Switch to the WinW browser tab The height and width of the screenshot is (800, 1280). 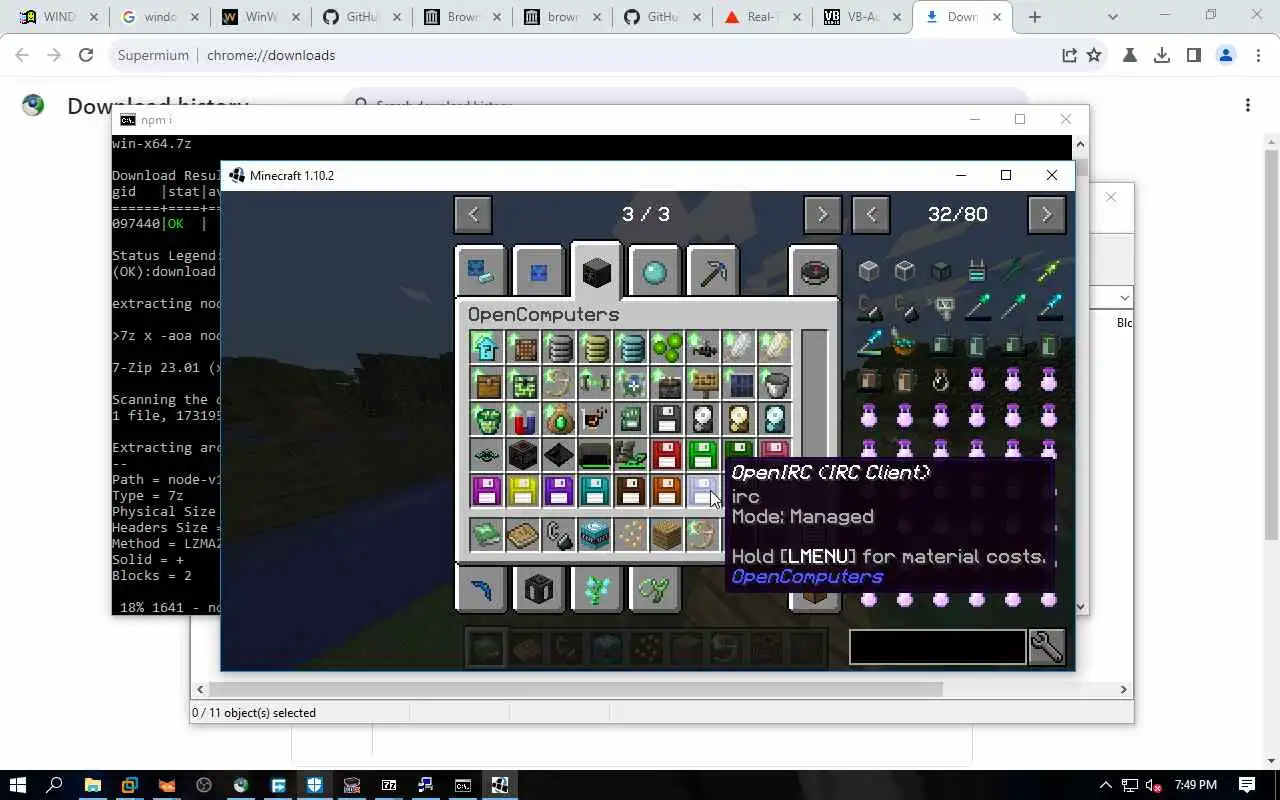point(260,17)
